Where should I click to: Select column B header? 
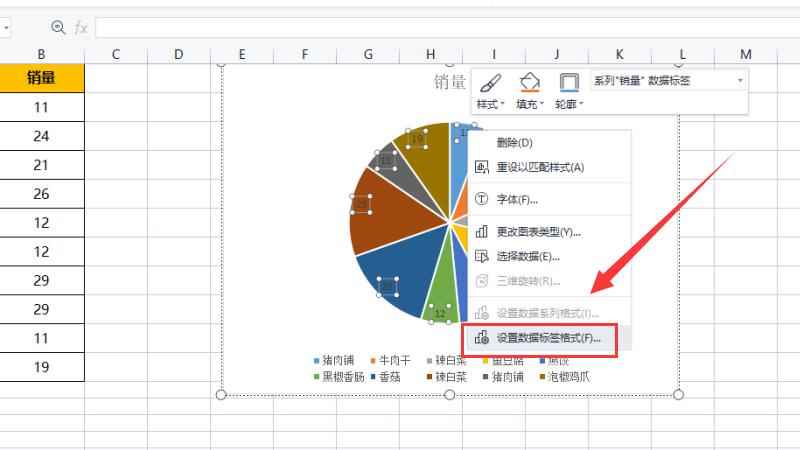click(x=41, y=54)
